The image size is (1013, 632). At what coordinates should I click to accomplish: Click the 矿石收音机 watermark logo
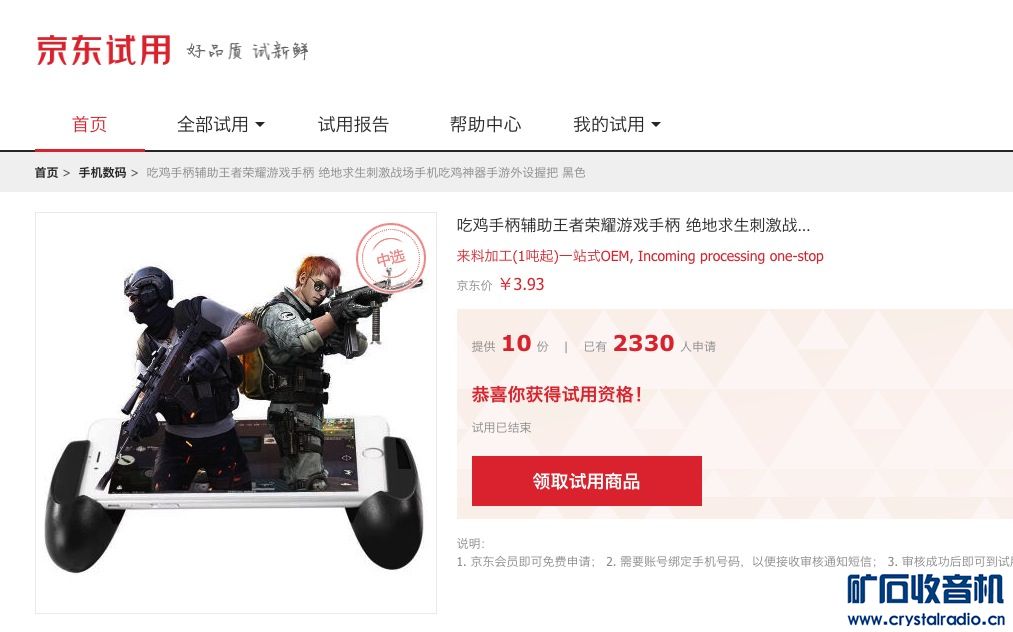click(x=926, y=589)
